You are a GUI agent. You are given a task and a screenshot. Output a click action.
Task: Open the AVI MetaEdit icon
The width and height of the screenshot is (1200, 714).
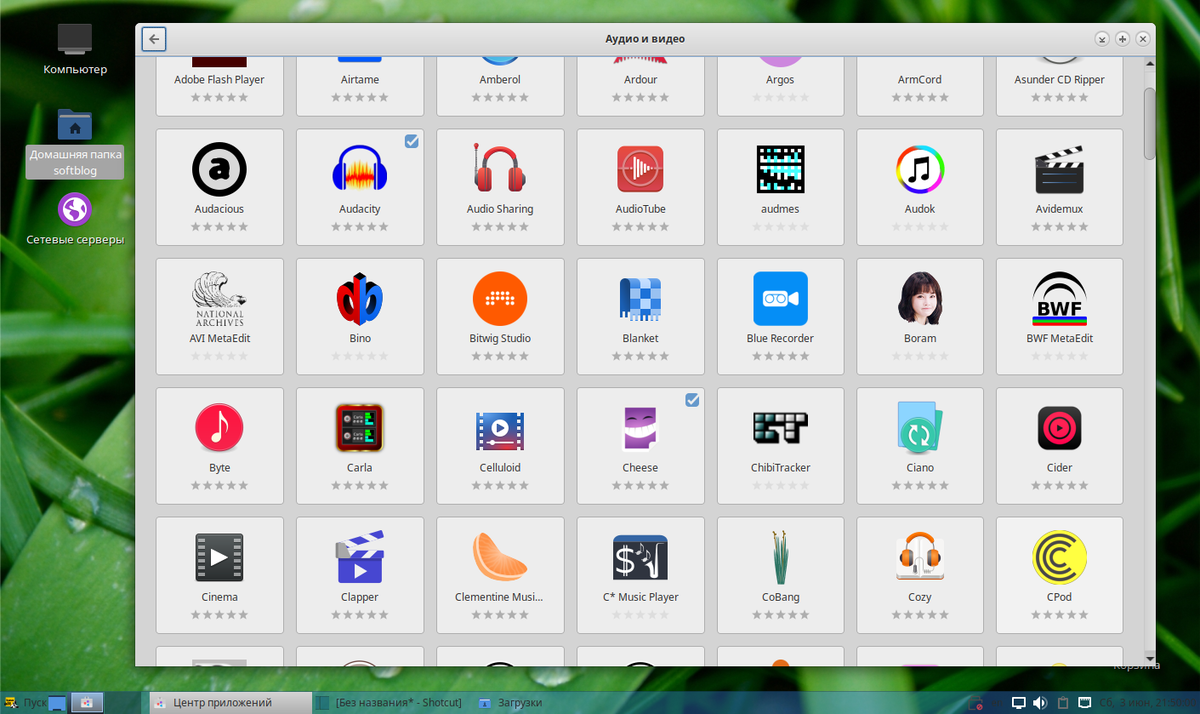(219, 299)
